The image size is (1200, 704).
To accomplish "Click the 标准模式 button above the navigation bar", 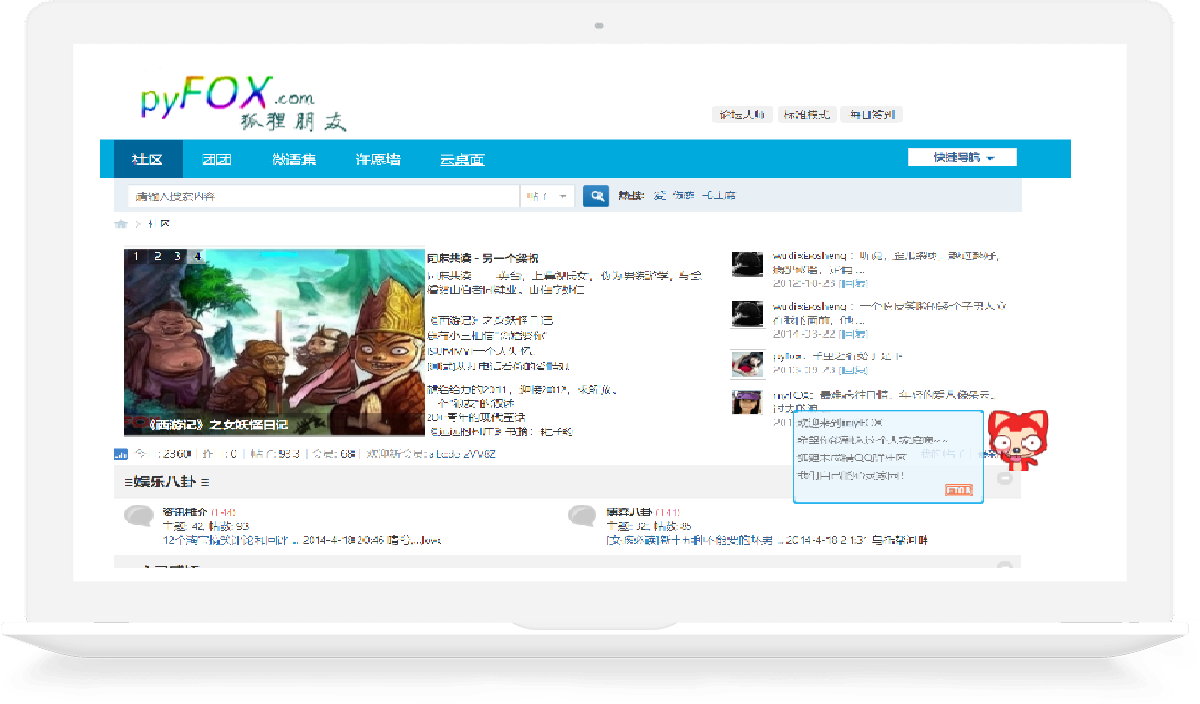I will pos(806,114).
